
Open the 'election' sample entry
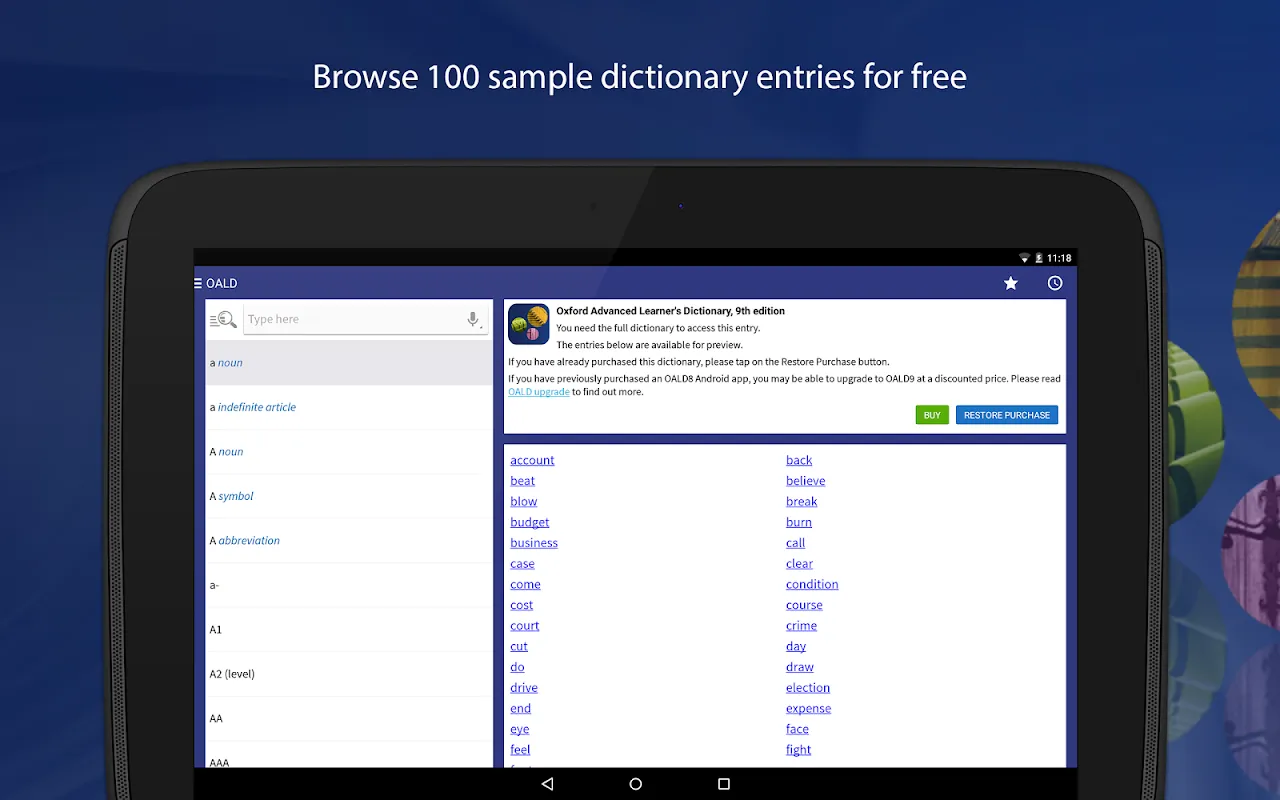coord(808,688)
